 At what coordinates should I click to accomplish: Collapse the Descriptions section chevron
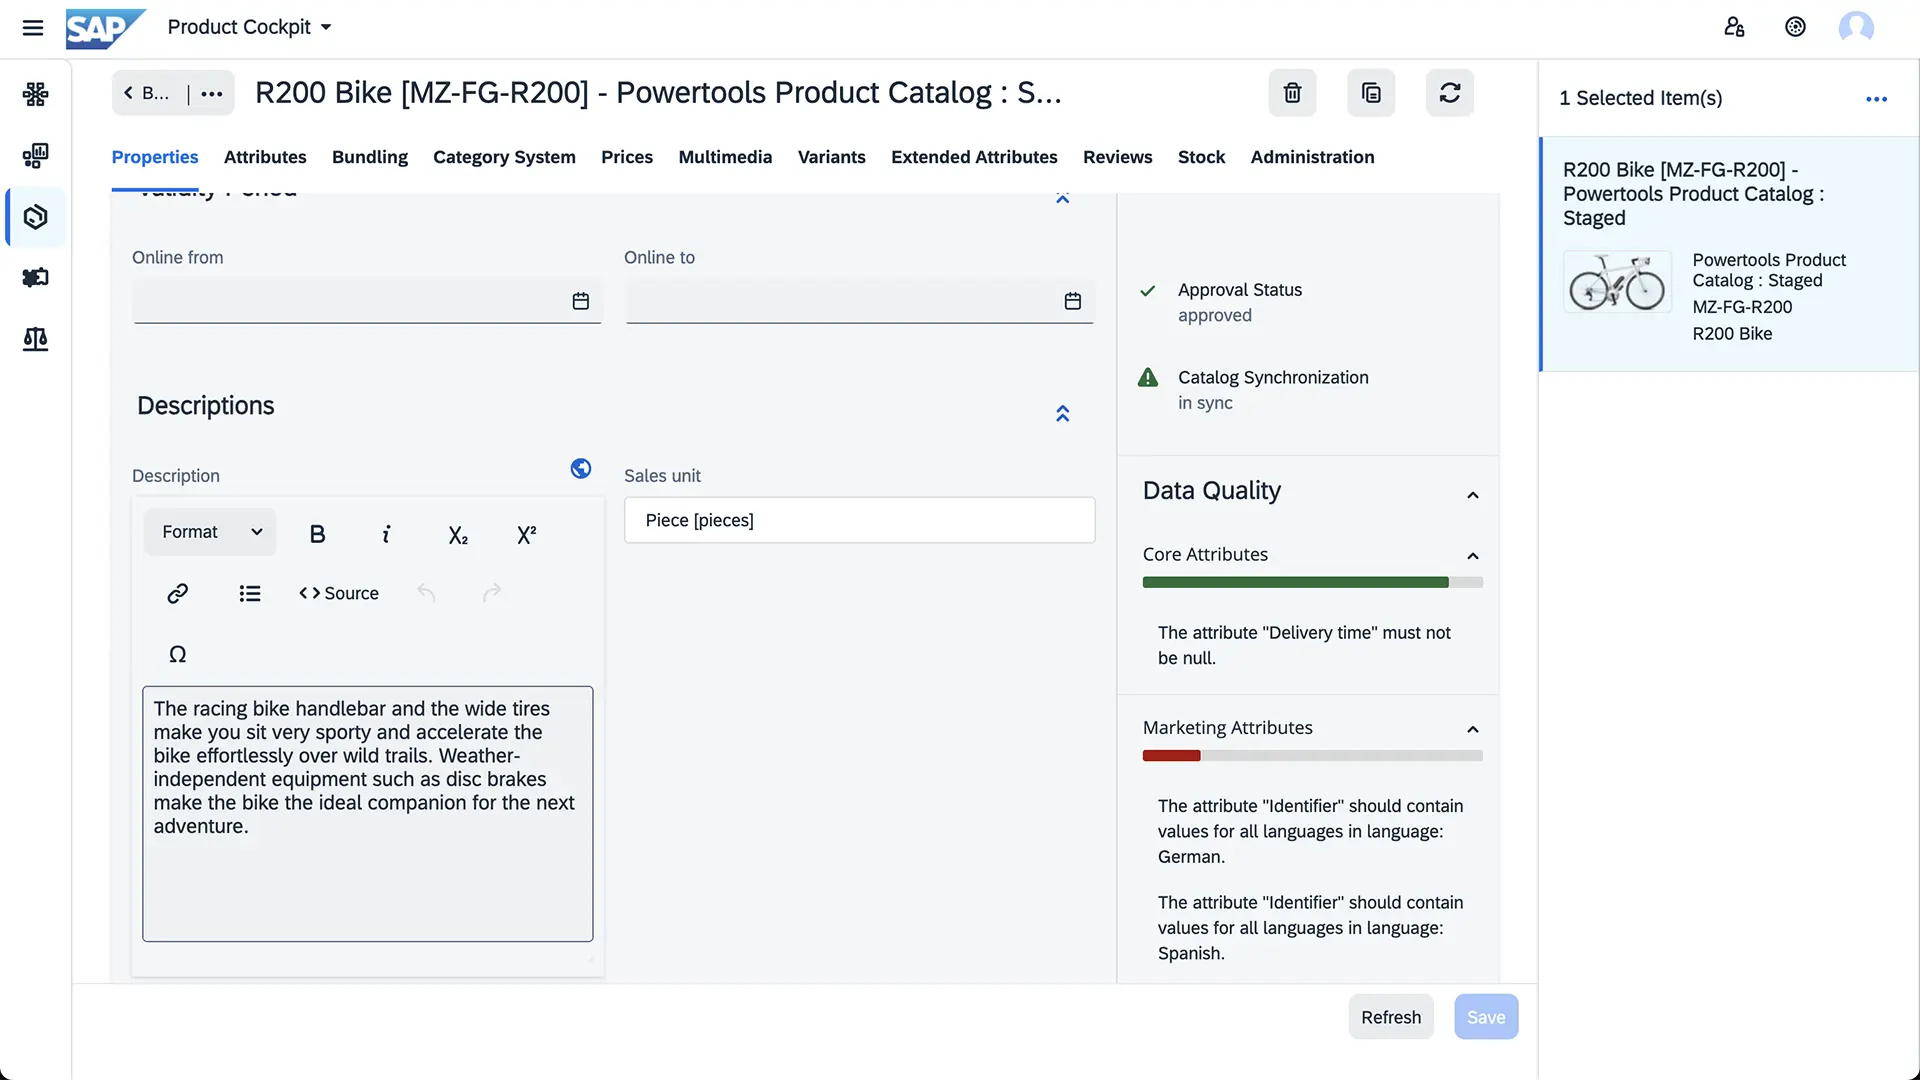click(x=1063, y=413)
